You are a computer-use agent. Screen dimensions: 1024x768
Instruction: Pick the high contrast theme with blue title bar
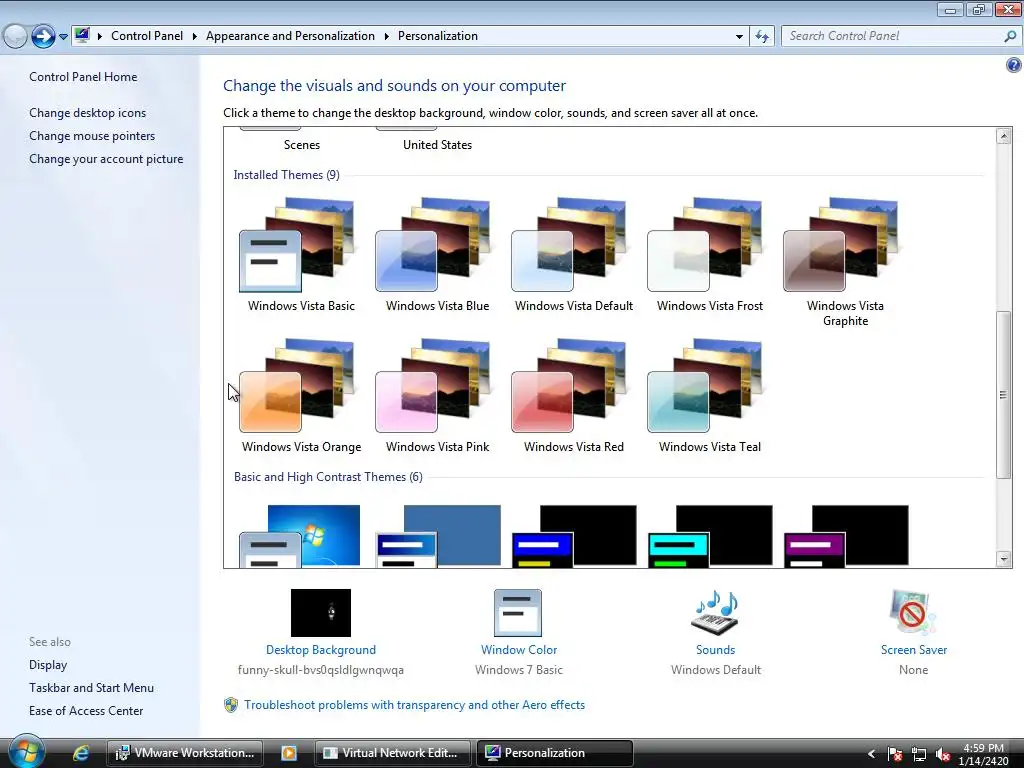(574, 535)
